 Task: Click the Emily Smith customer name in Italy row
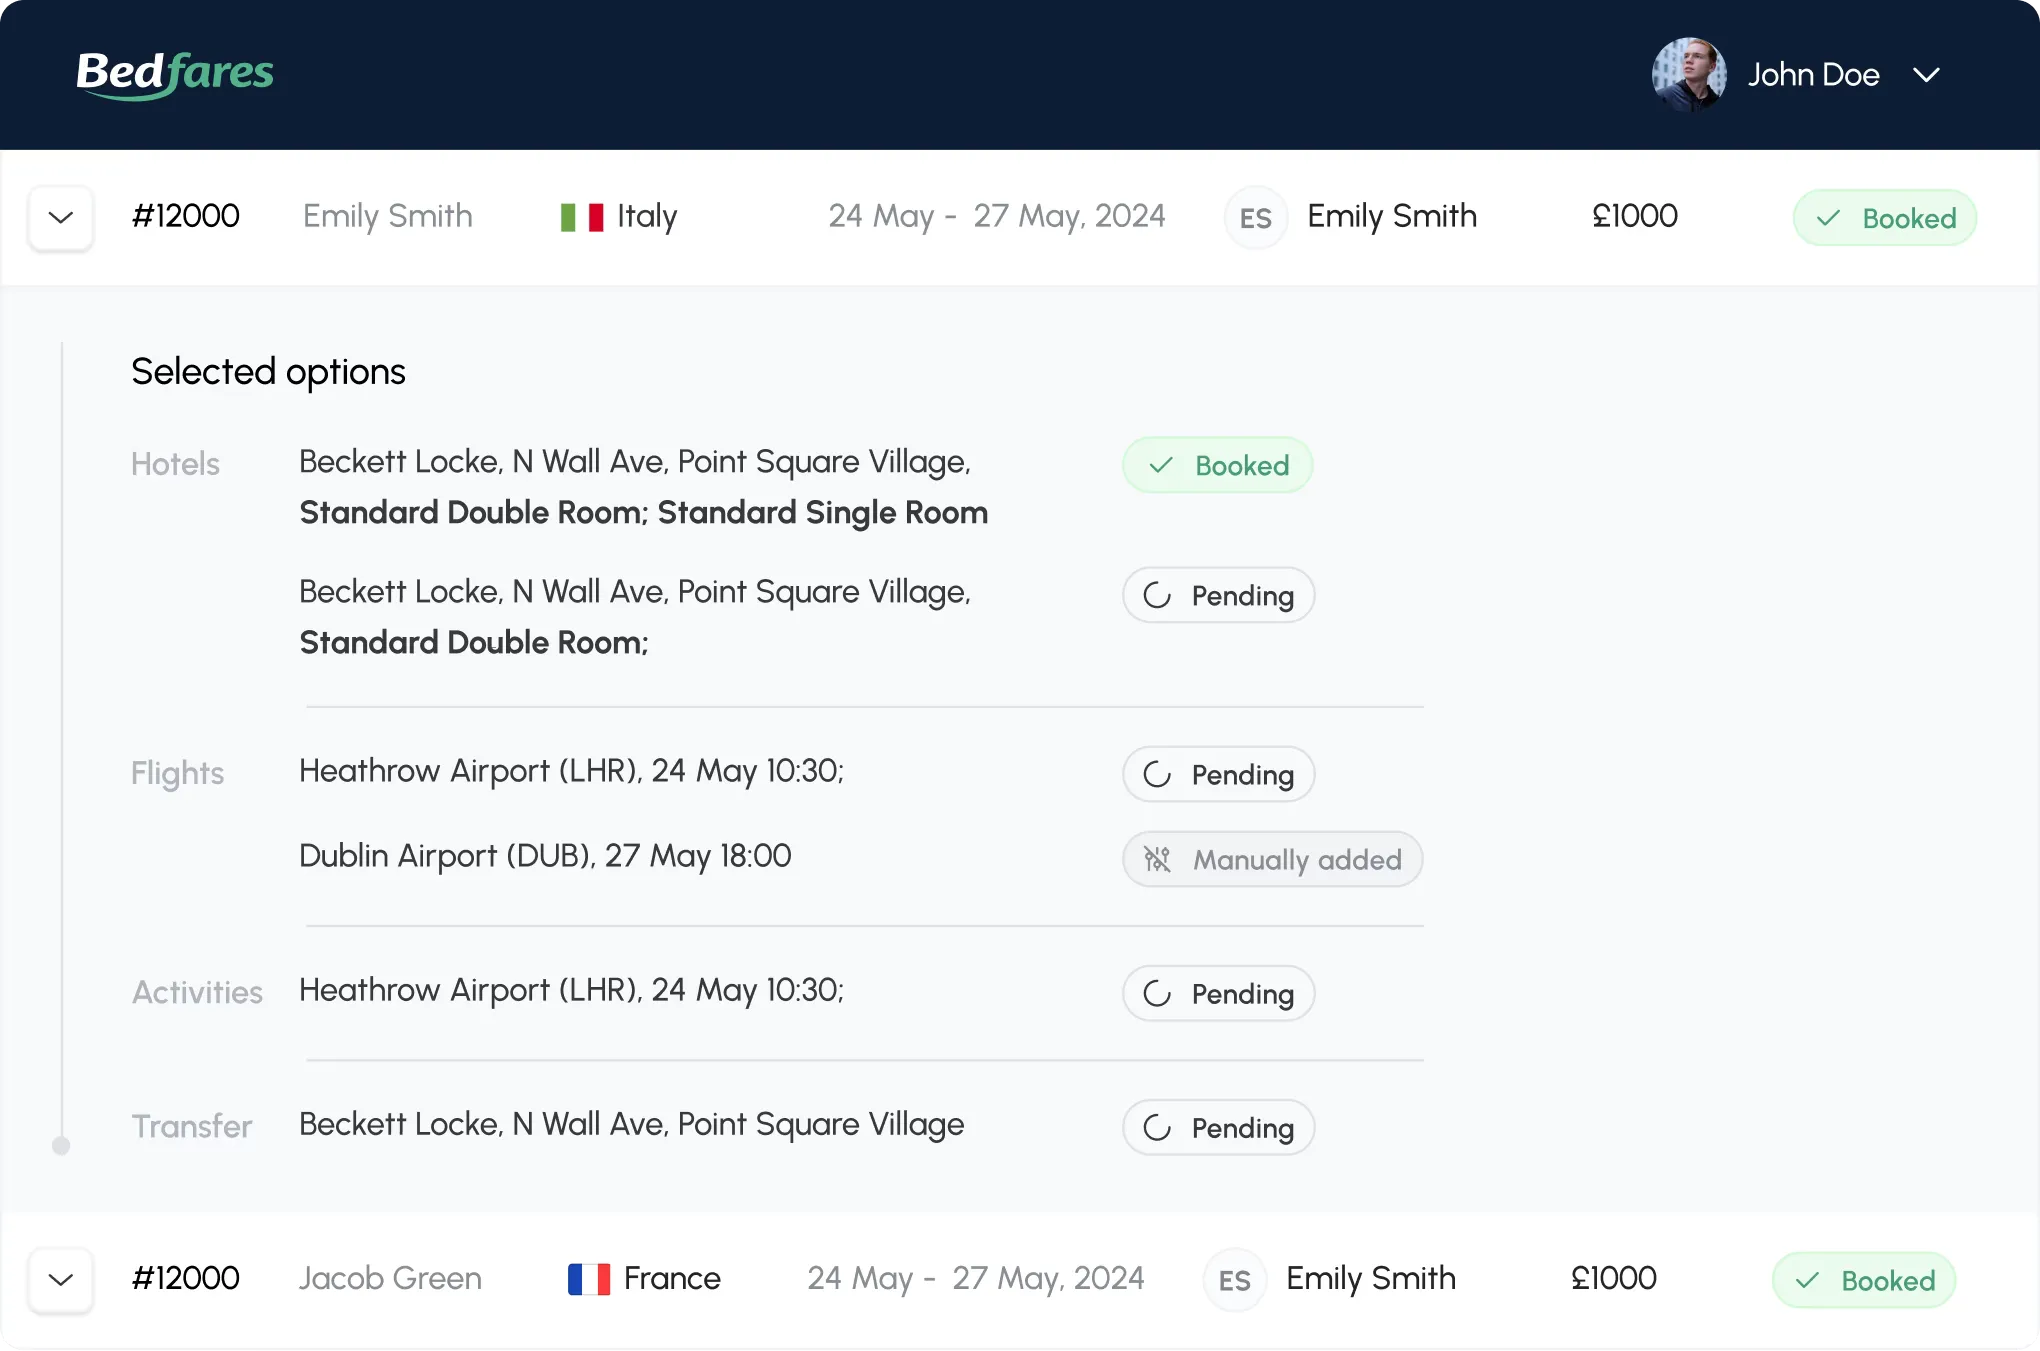tap(388, 216)
